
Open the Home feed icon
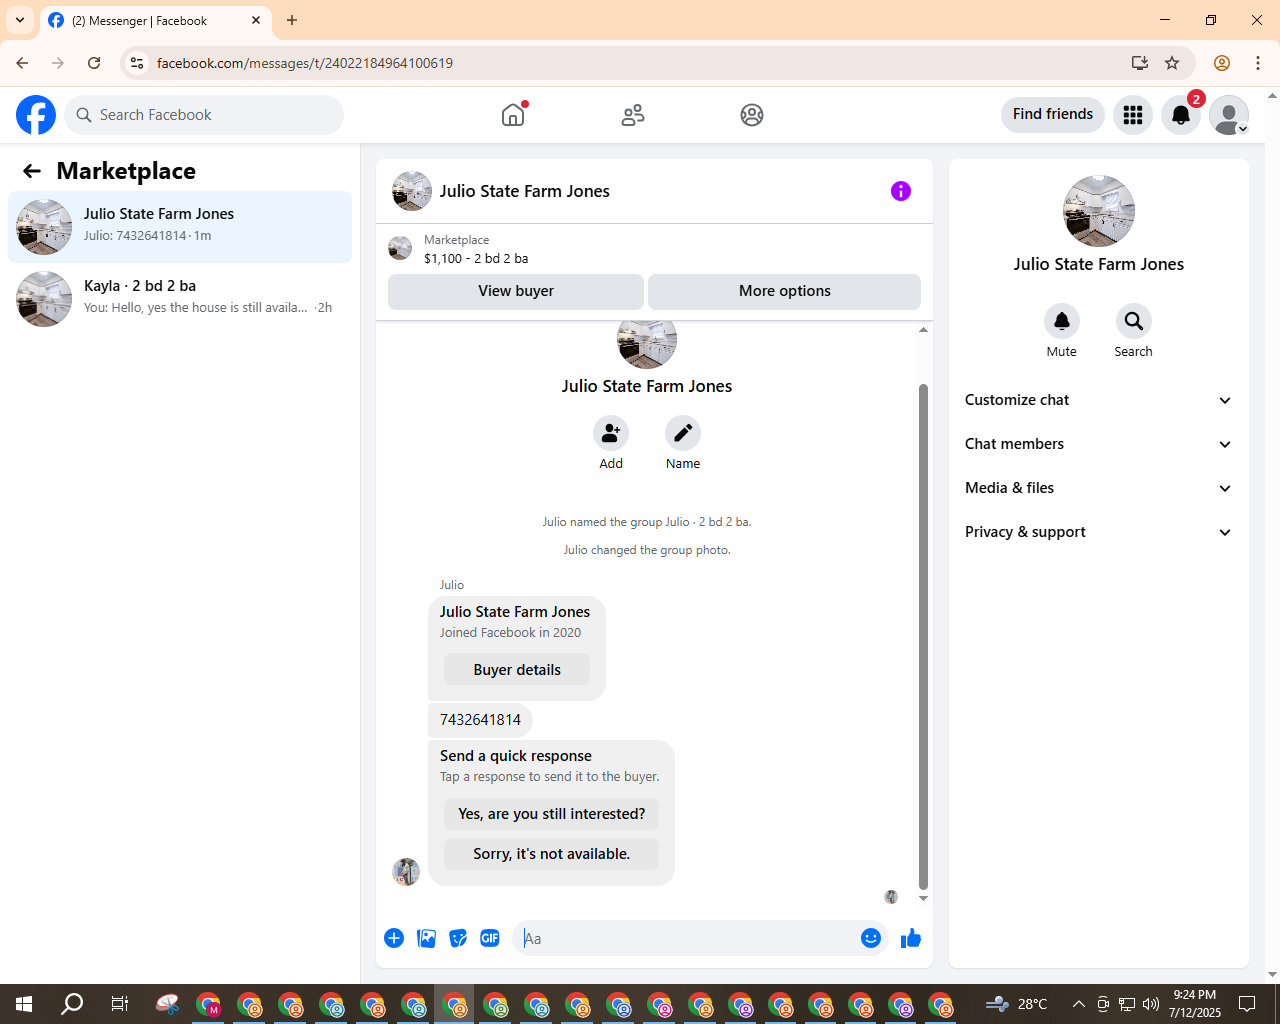pyautogui.click(x=513, y=115)
